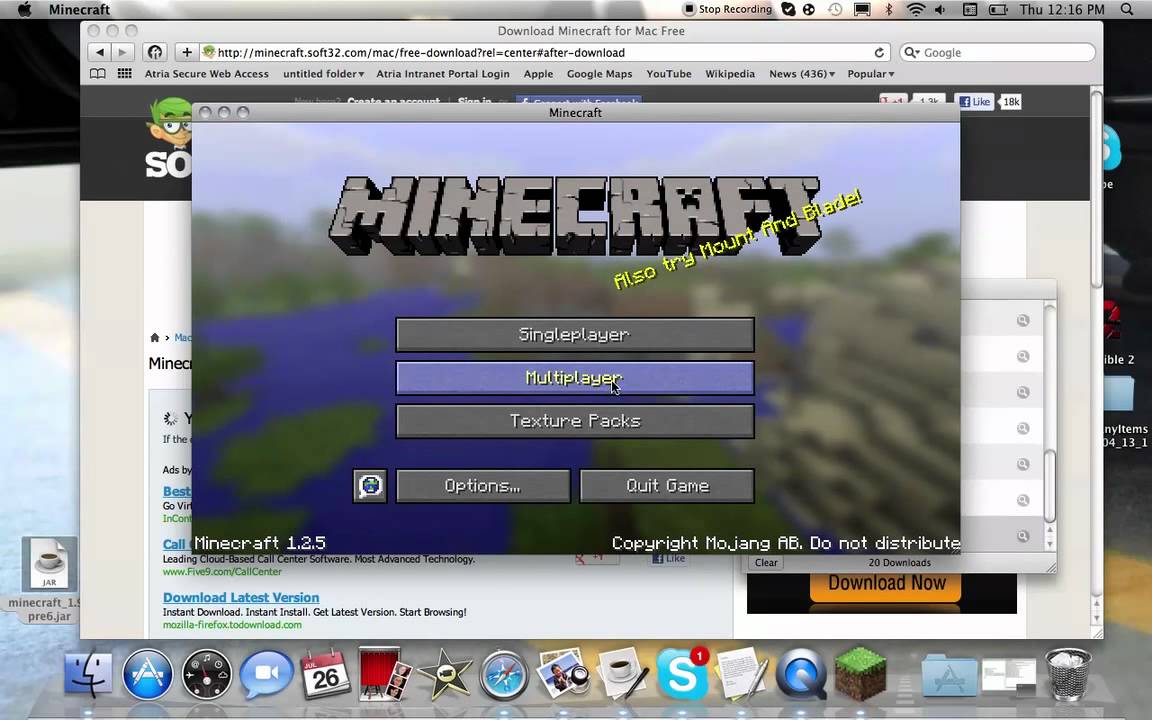
Task: Open iChat from the Dock
Action: pyautogui.click(x=266, y=674)
